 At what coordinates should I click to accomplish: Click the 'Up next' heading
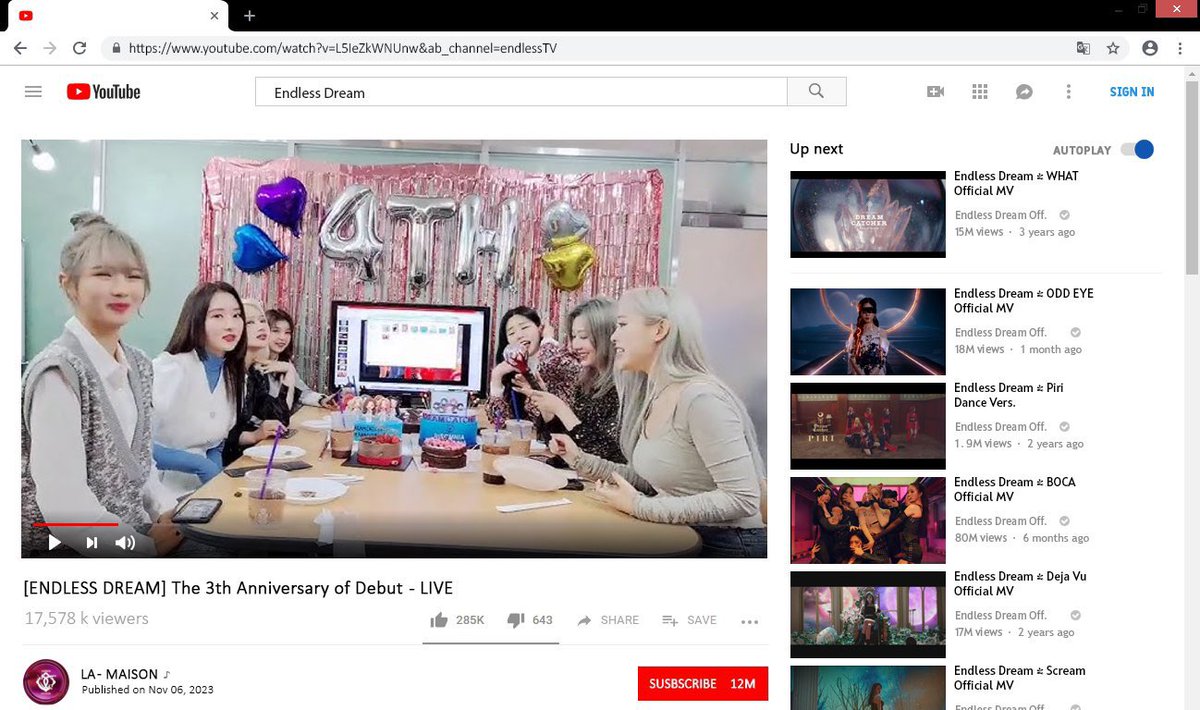tap(816, 149)
